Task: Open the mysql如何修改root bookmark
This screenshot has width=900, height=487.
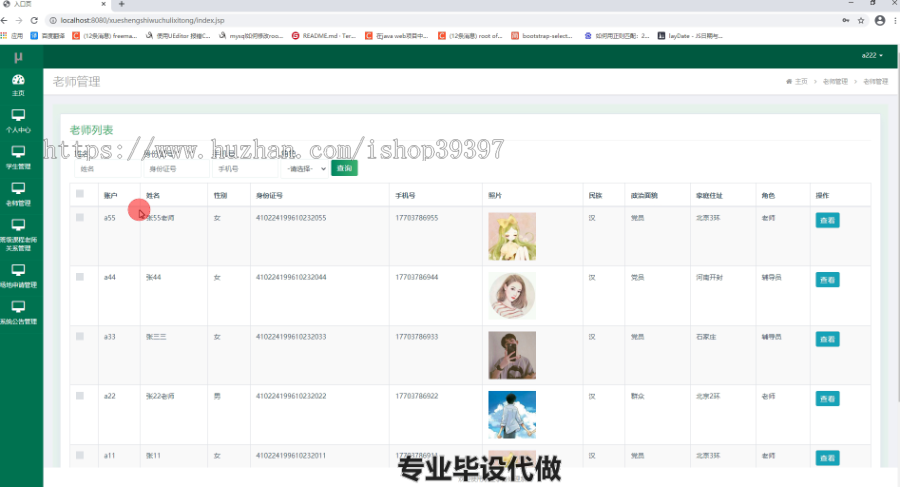Action: pyautogui.click(x=251, y=36)
